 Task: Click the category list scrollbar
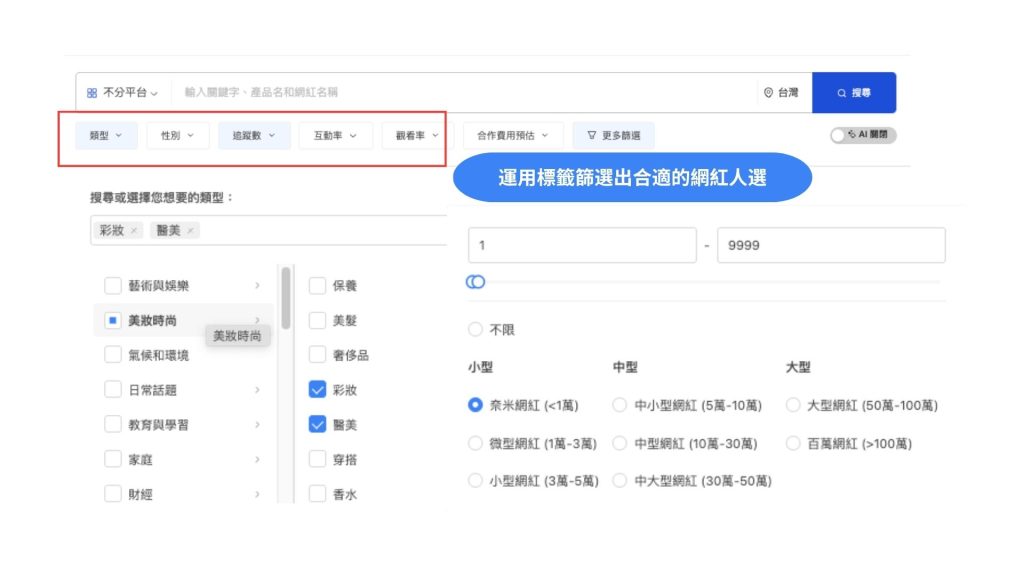pos(286,298)
